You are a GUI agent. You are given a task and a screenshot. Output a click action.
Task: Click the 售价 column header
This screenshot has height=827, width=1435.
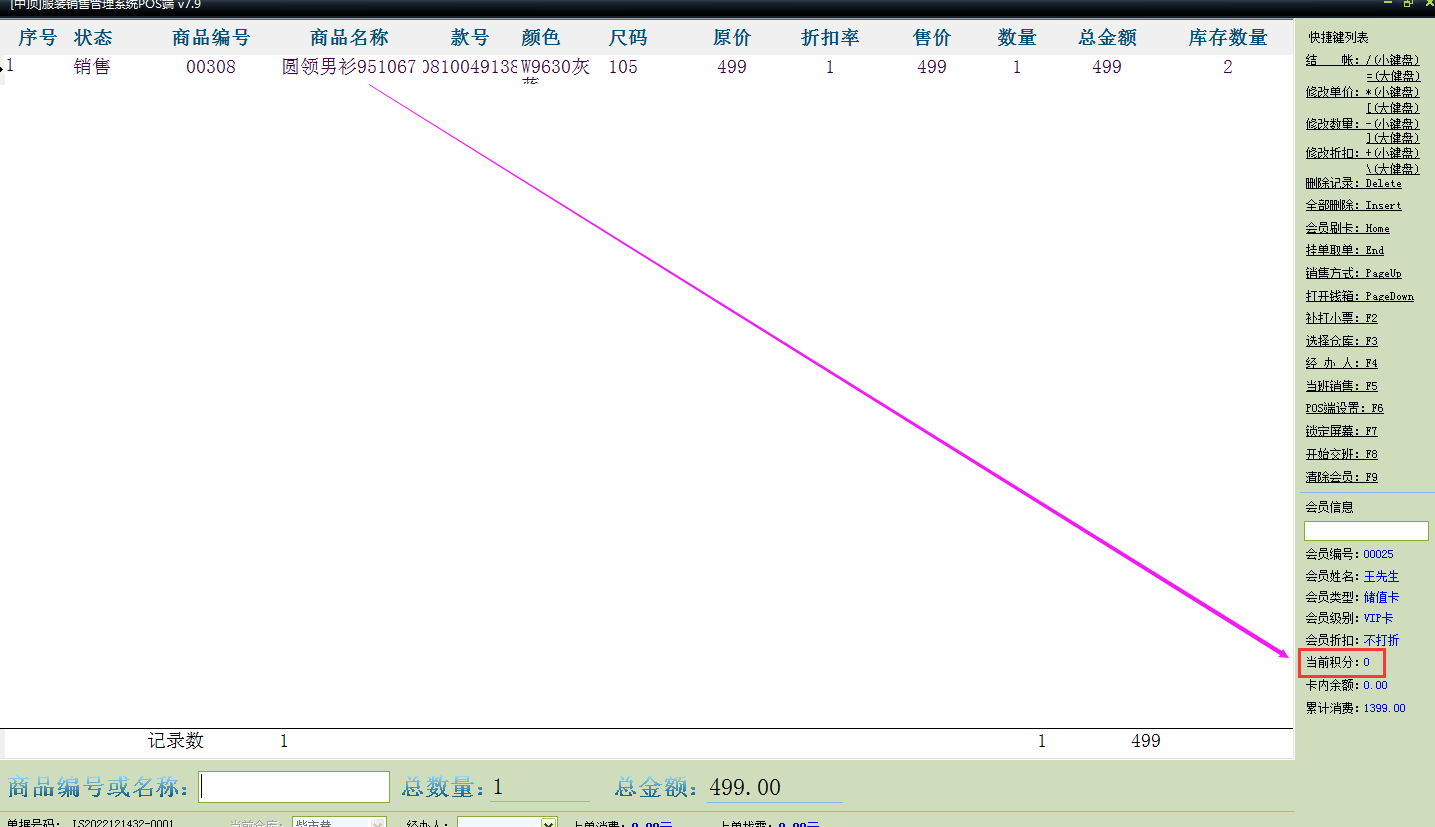click(932, 38)
